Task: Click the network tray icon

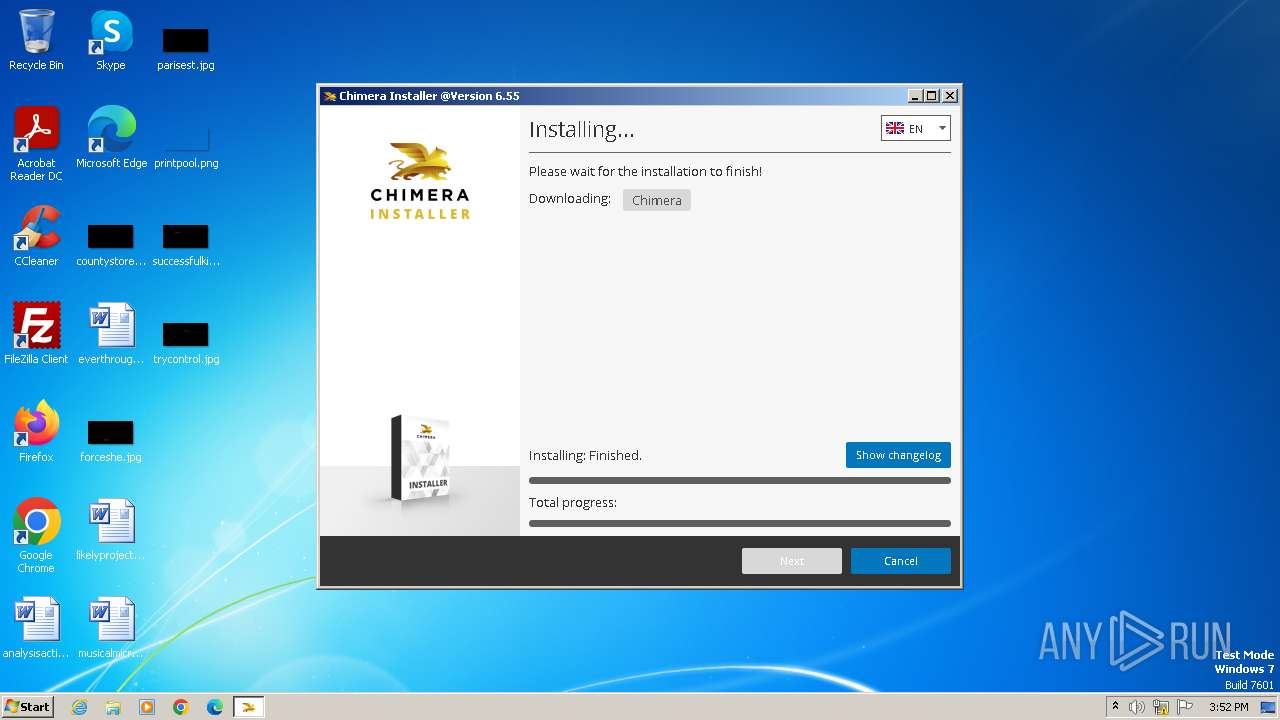Action: click(1161, 707)
